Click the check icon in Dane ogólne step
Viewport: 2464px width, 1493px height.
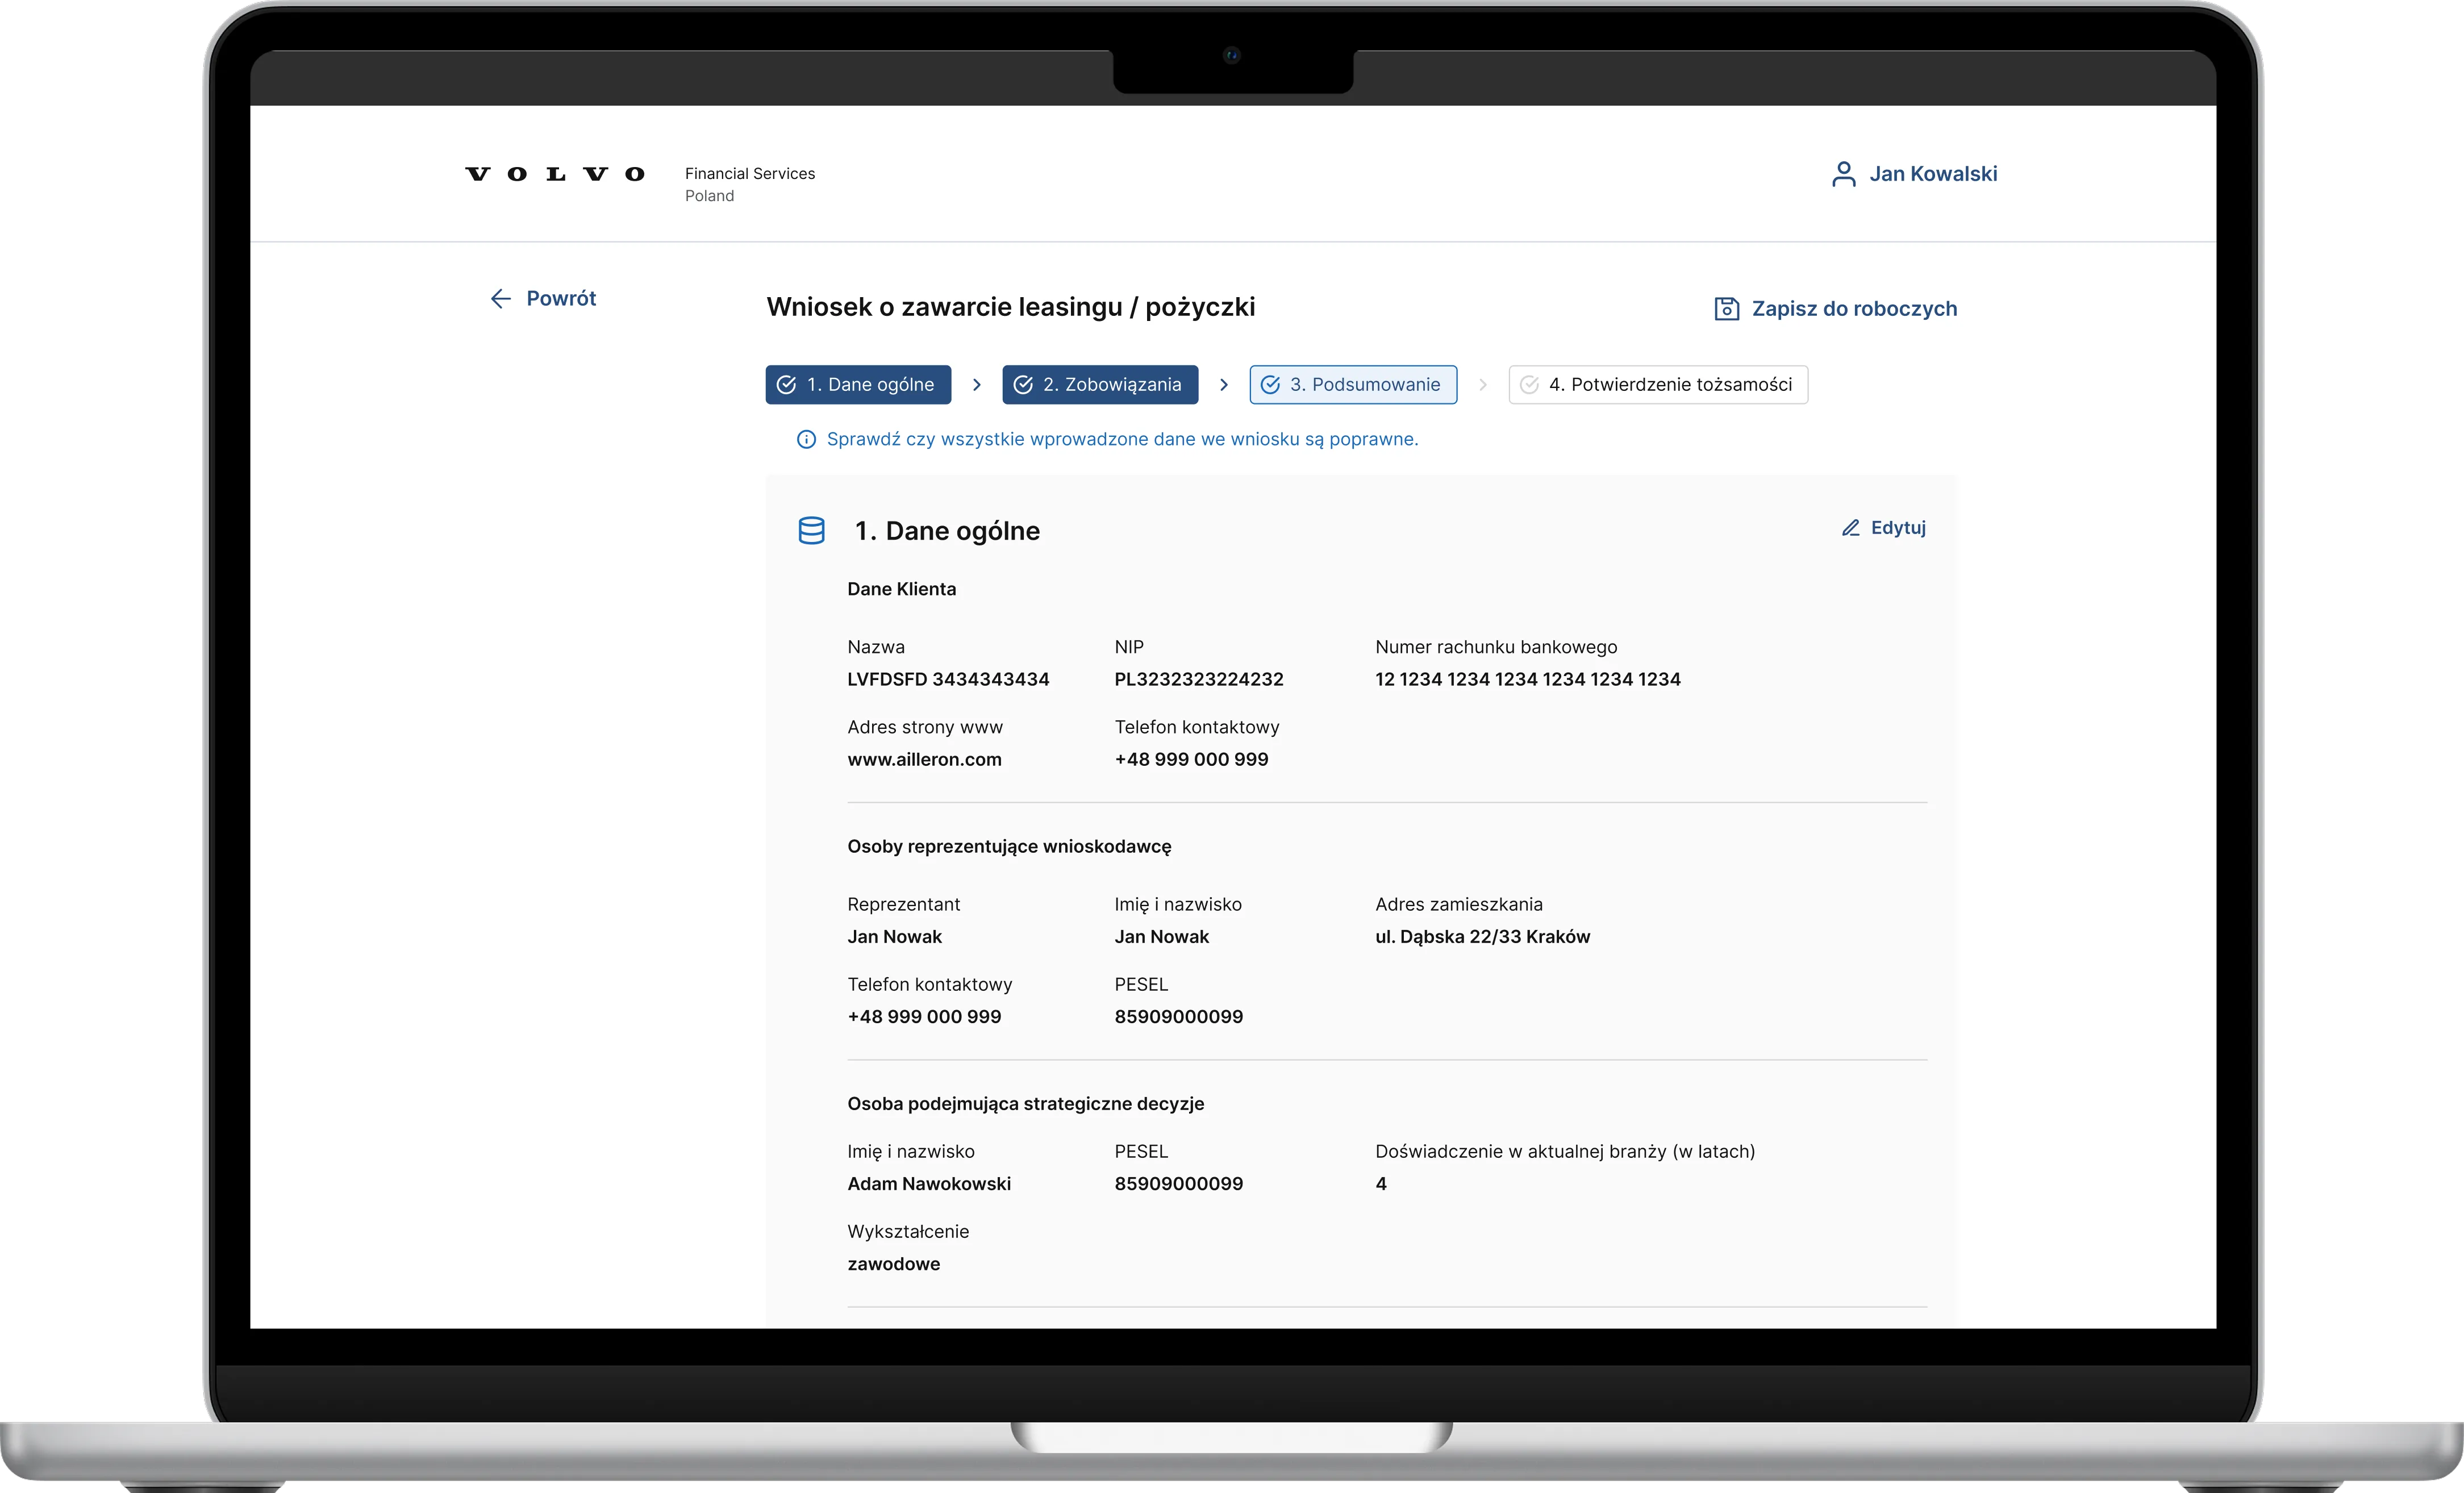pos(787,385)
